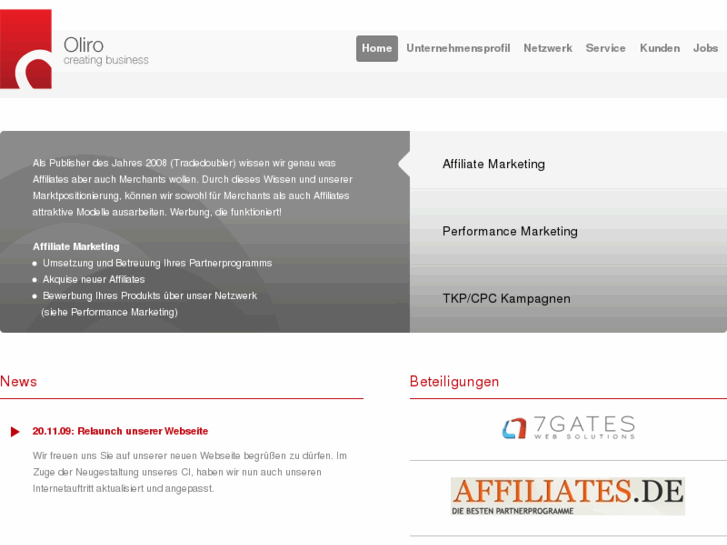Click the red Oliro logo icon

26,49
